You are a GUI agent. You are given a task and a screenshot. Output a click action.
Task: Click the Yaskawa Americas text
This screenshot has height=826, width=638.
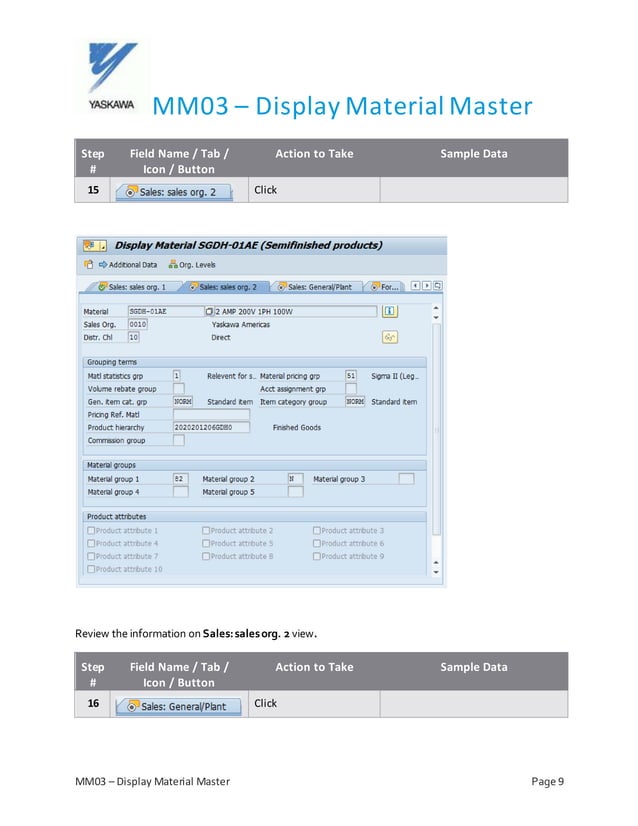241,324
